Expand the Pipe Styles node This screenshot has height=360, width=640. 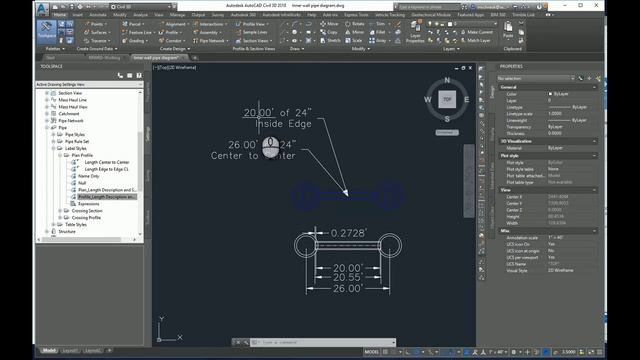tap(53, 135)
